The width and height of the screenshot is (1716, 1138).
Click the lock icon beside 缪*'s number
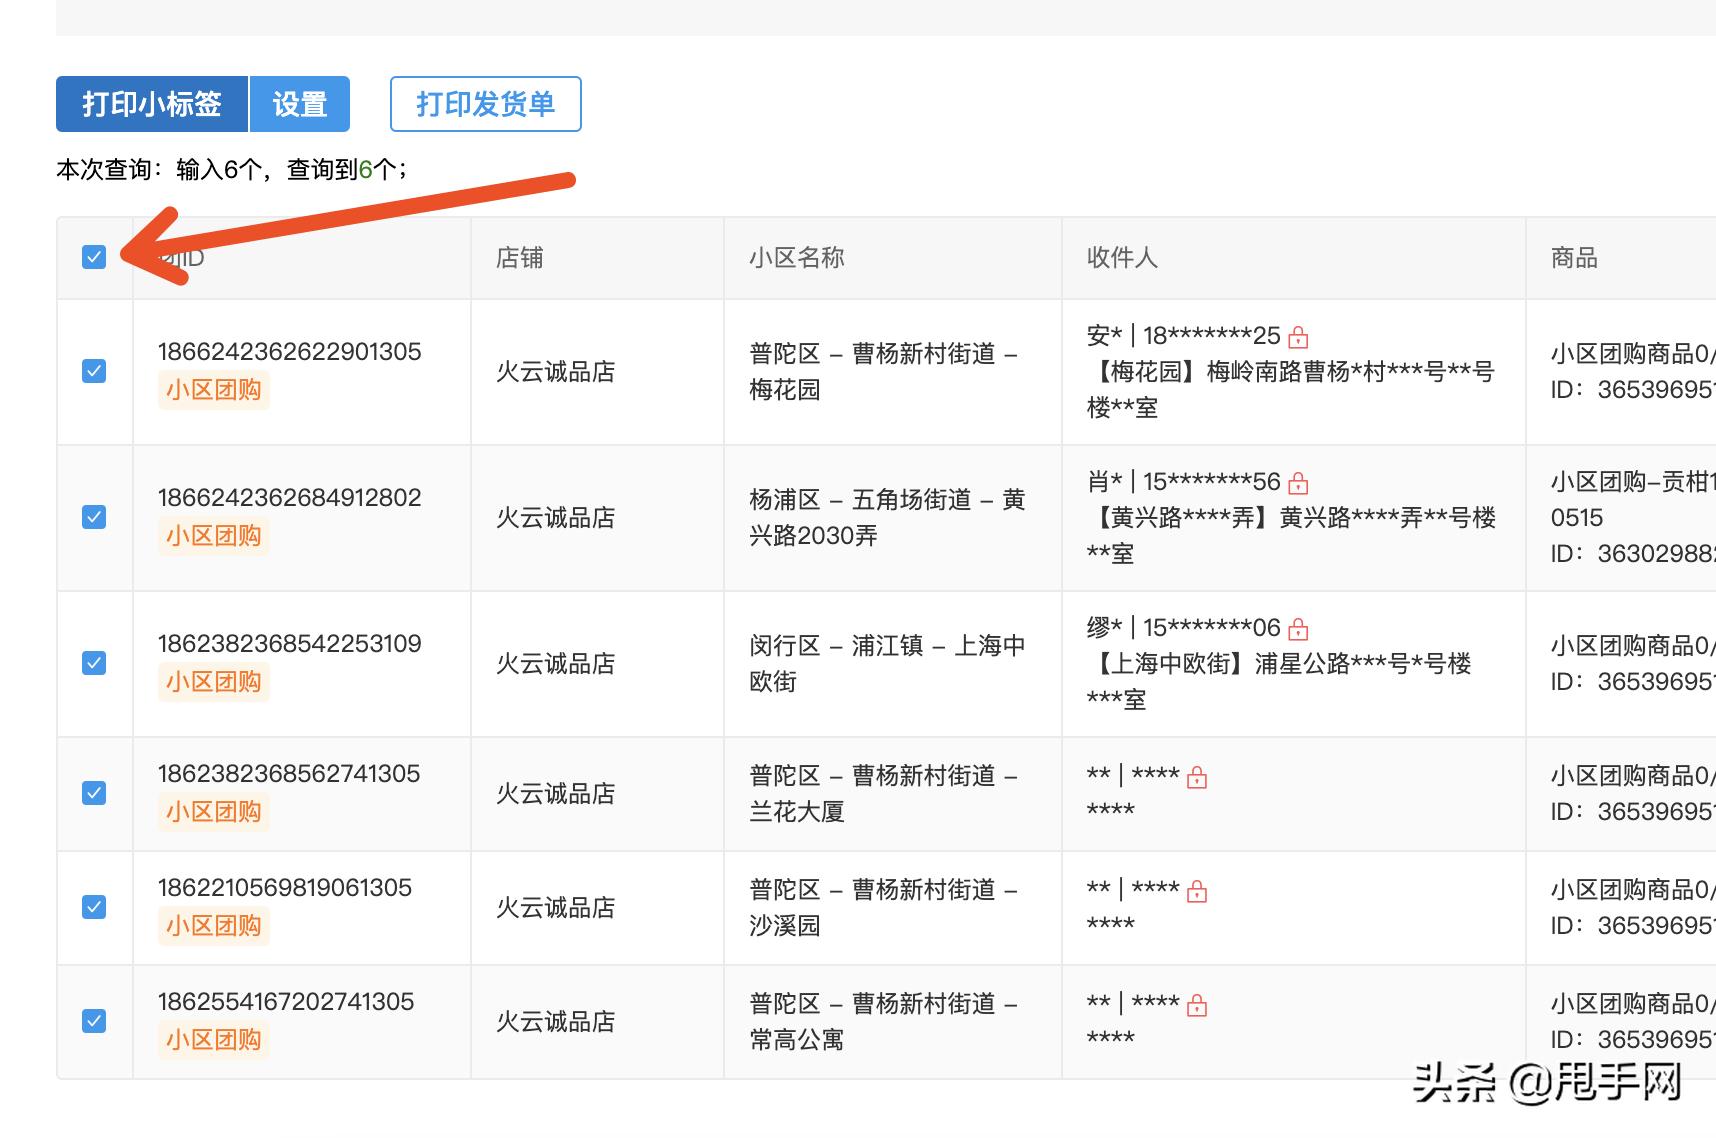coord(1299,628)
